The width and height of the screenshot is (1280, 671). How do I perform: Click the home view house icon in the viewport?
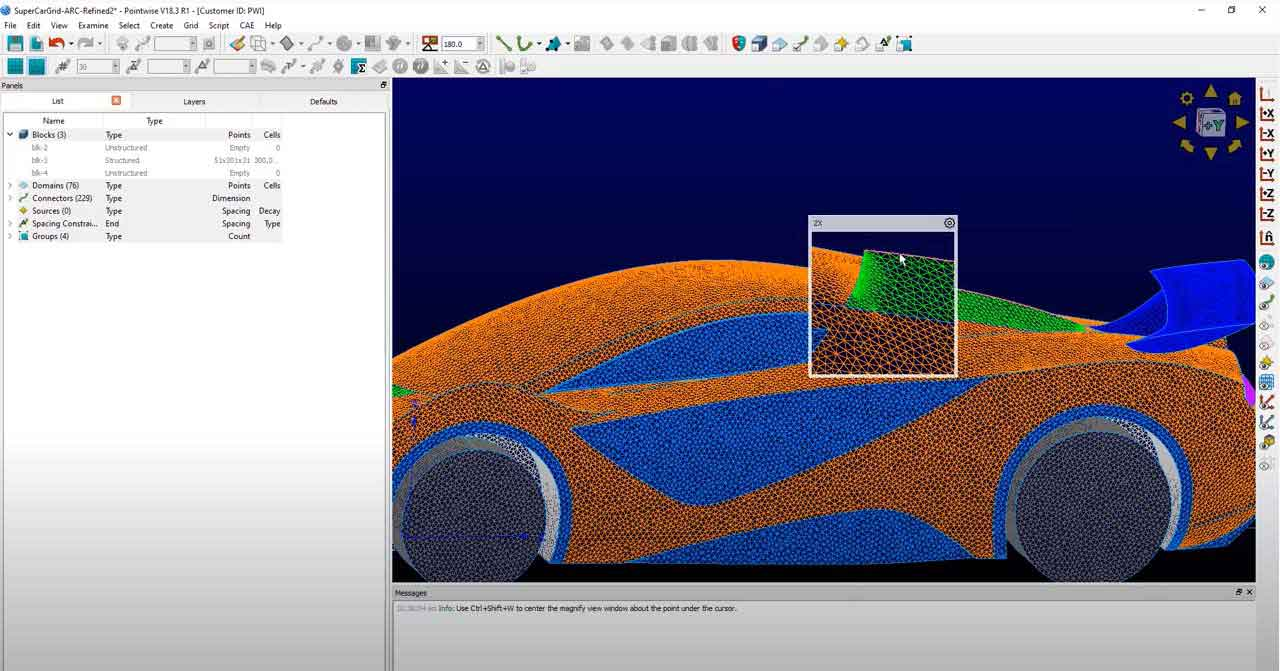pos(1236,99)
